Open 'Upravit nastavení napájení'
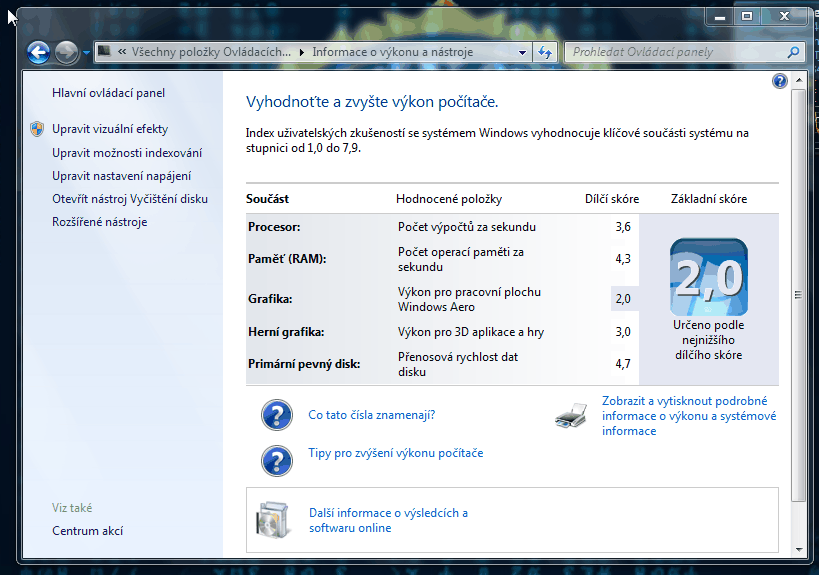Screen dimensions: 819x575 (x=121, y=176)
